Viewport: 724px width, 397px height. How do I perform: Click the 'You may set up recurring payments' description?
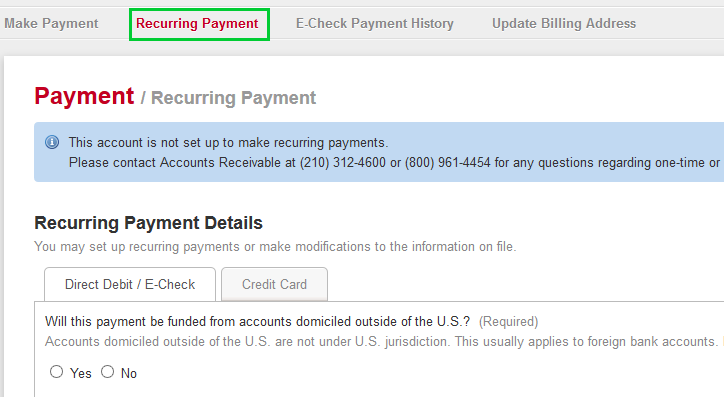[275, 247]
